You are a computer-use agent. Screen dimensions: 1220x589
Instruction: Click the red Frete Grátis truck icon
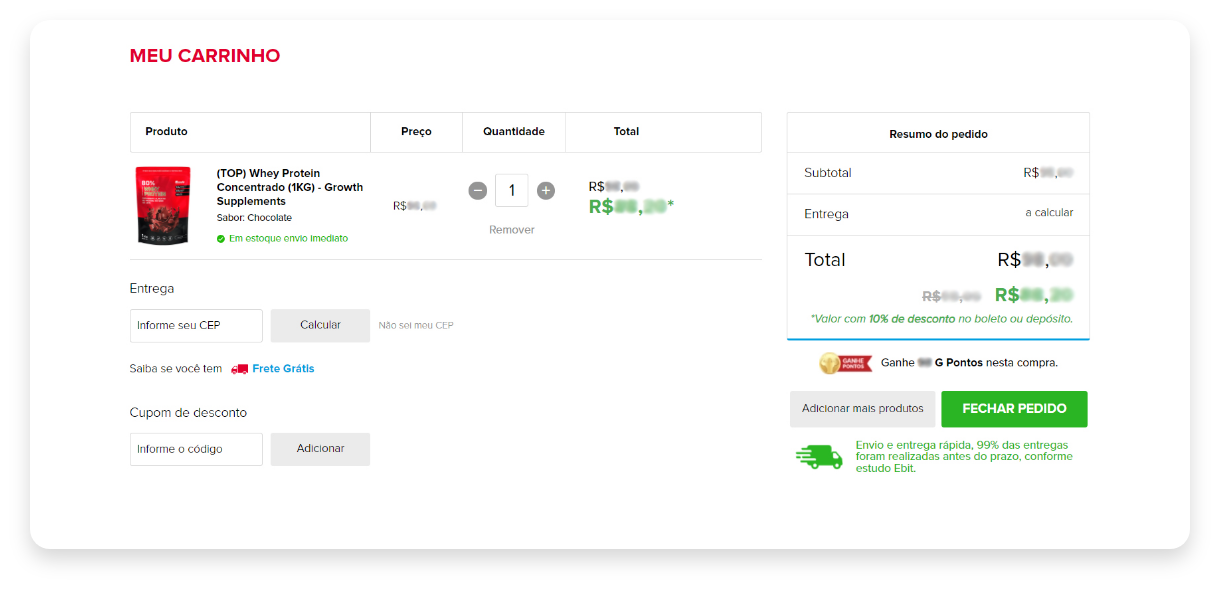click(x=239, y=369)
